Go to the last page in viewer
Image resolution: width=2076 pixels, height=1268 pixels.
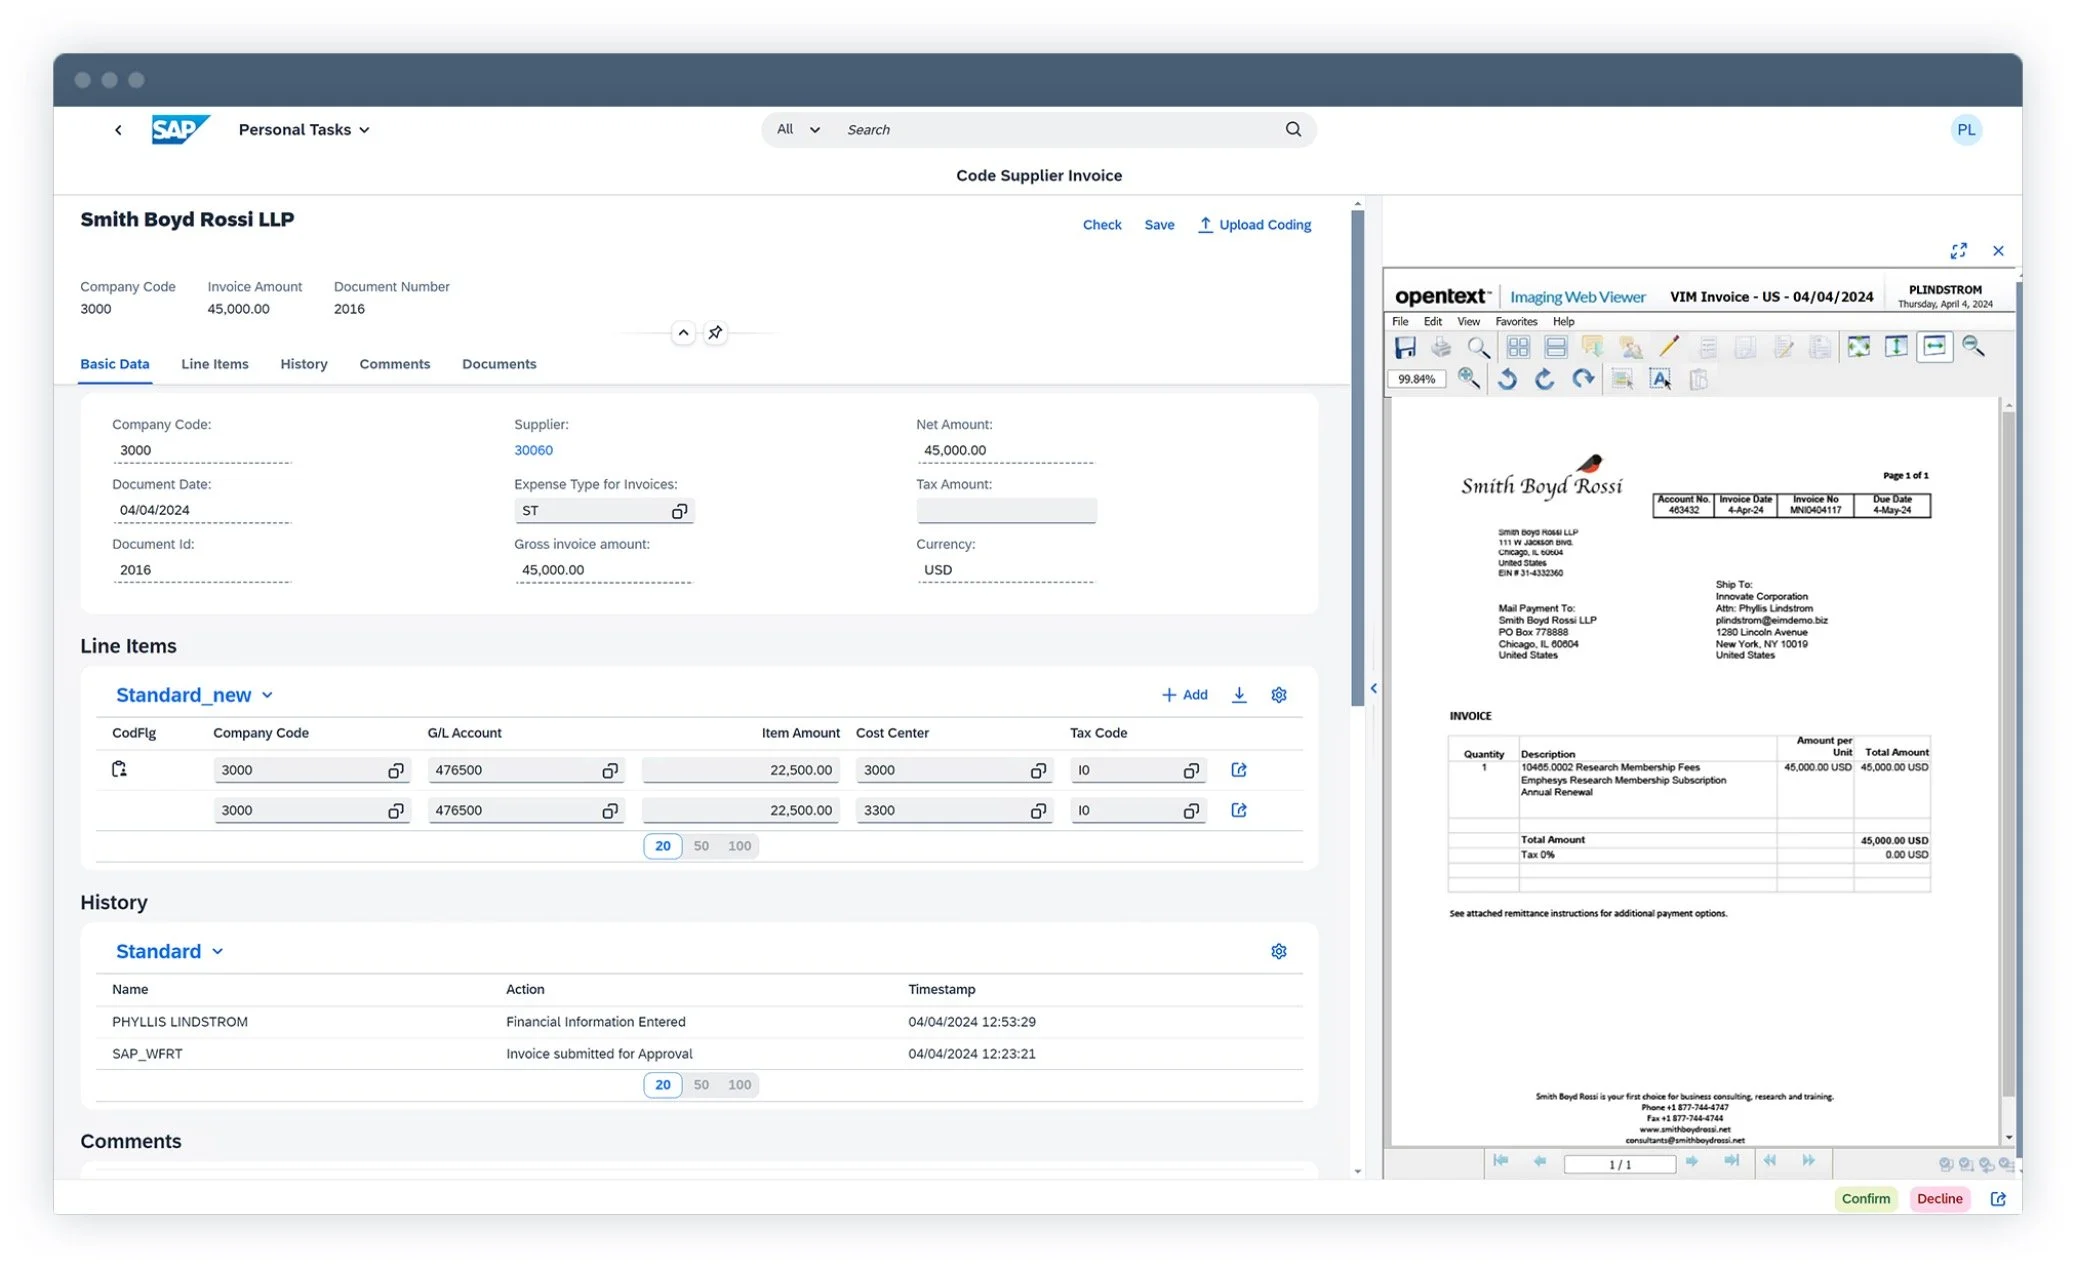click(1731, 1161)
